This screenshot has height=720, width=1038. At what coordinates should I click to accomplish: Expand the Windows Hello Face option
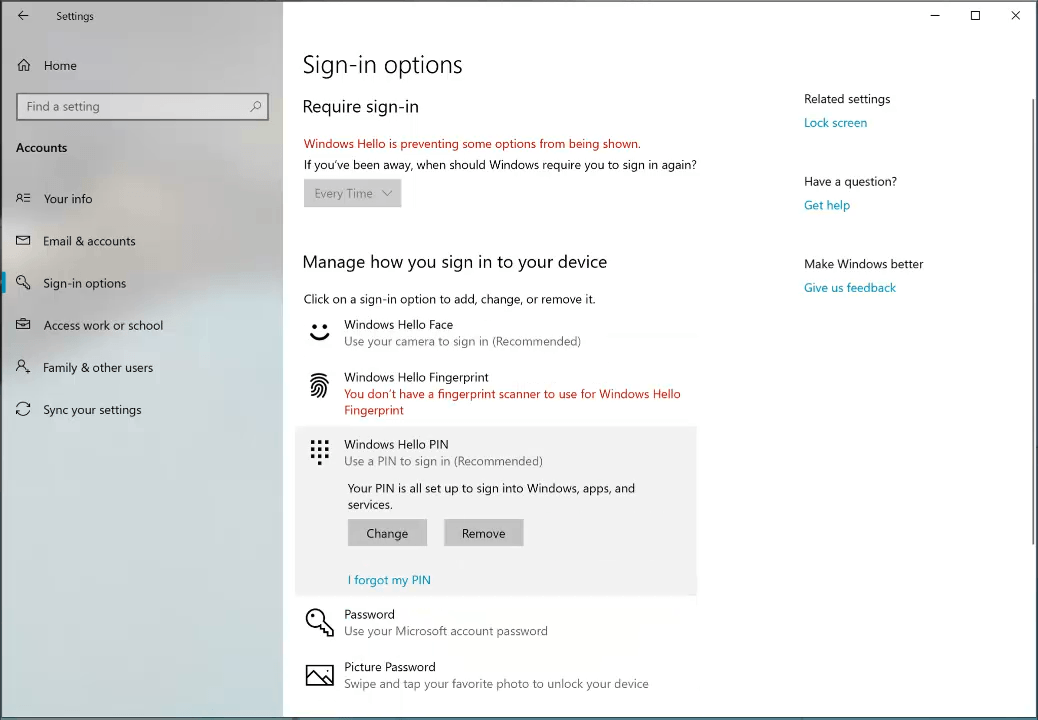click(461, 333)
